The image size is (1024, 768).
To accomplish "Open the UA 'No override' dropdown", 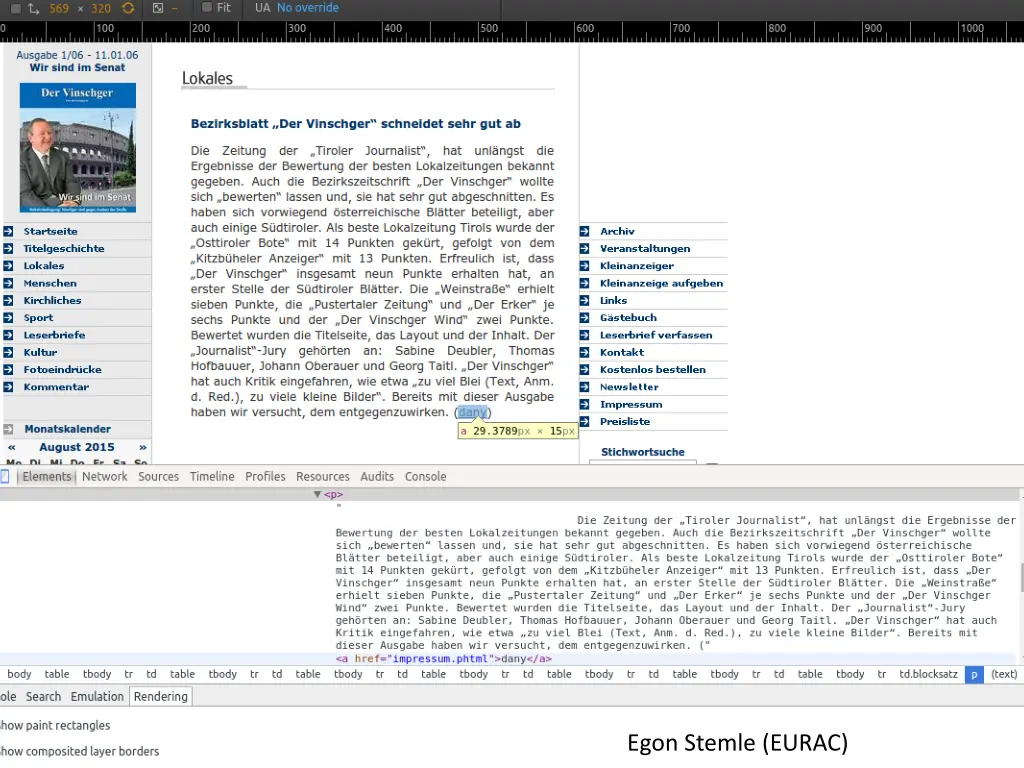I will [308, 8].
